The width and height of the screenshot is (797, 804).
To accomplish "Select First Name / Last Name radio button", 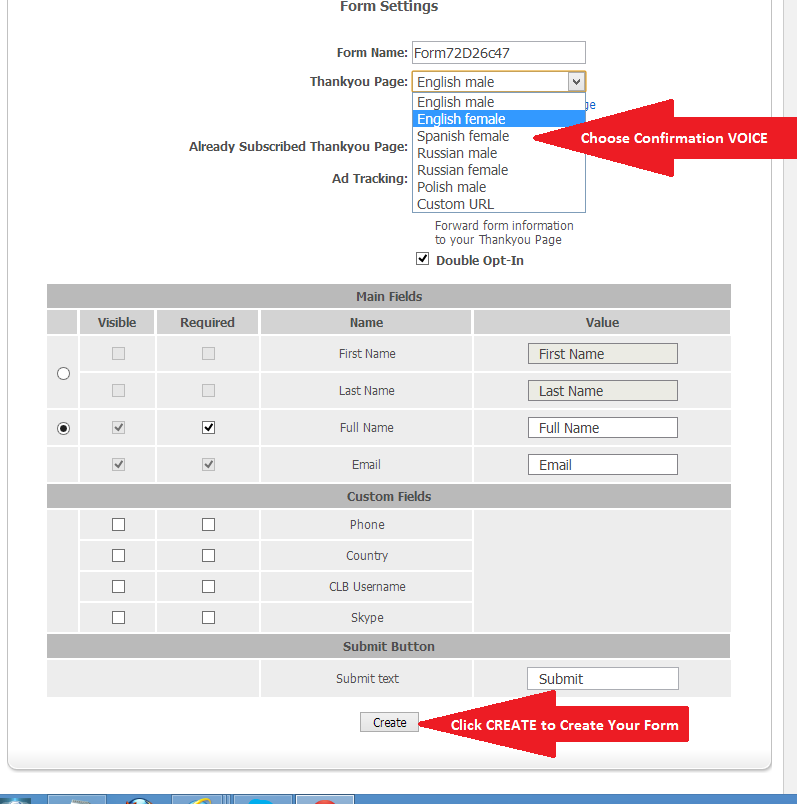I will (x=64, y=373).
